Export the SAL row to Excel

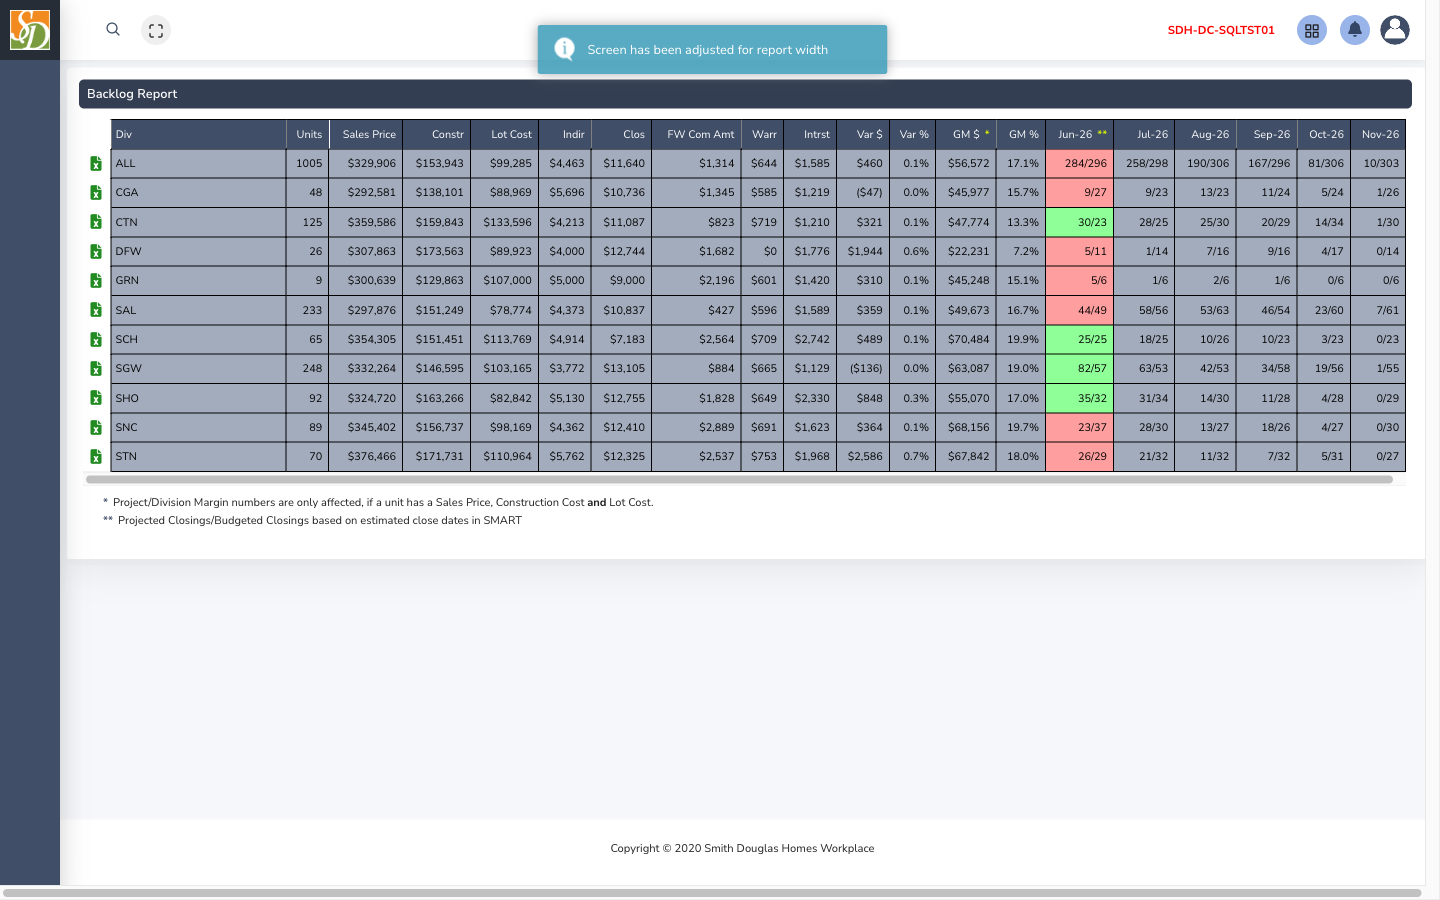click(96, 310)
